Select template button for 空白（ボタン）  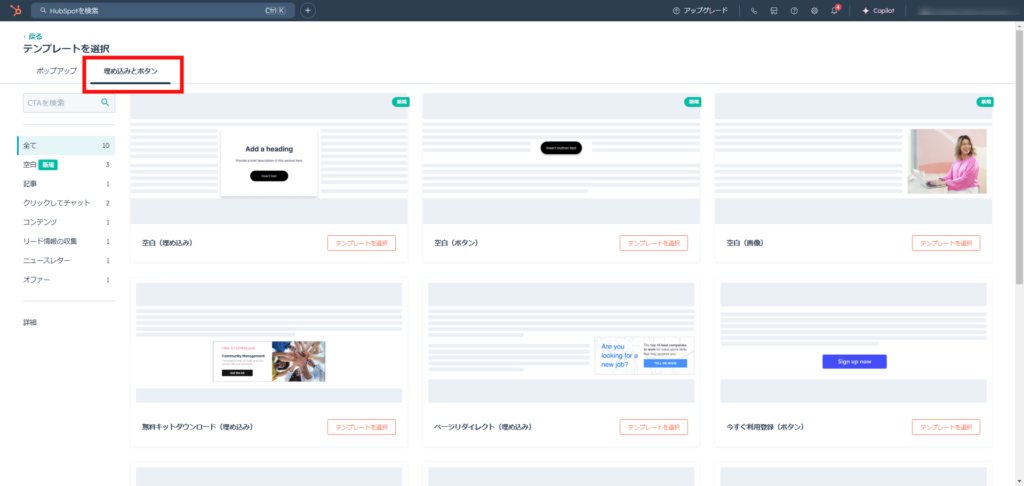pyautogui.click(x=653, y=243)
